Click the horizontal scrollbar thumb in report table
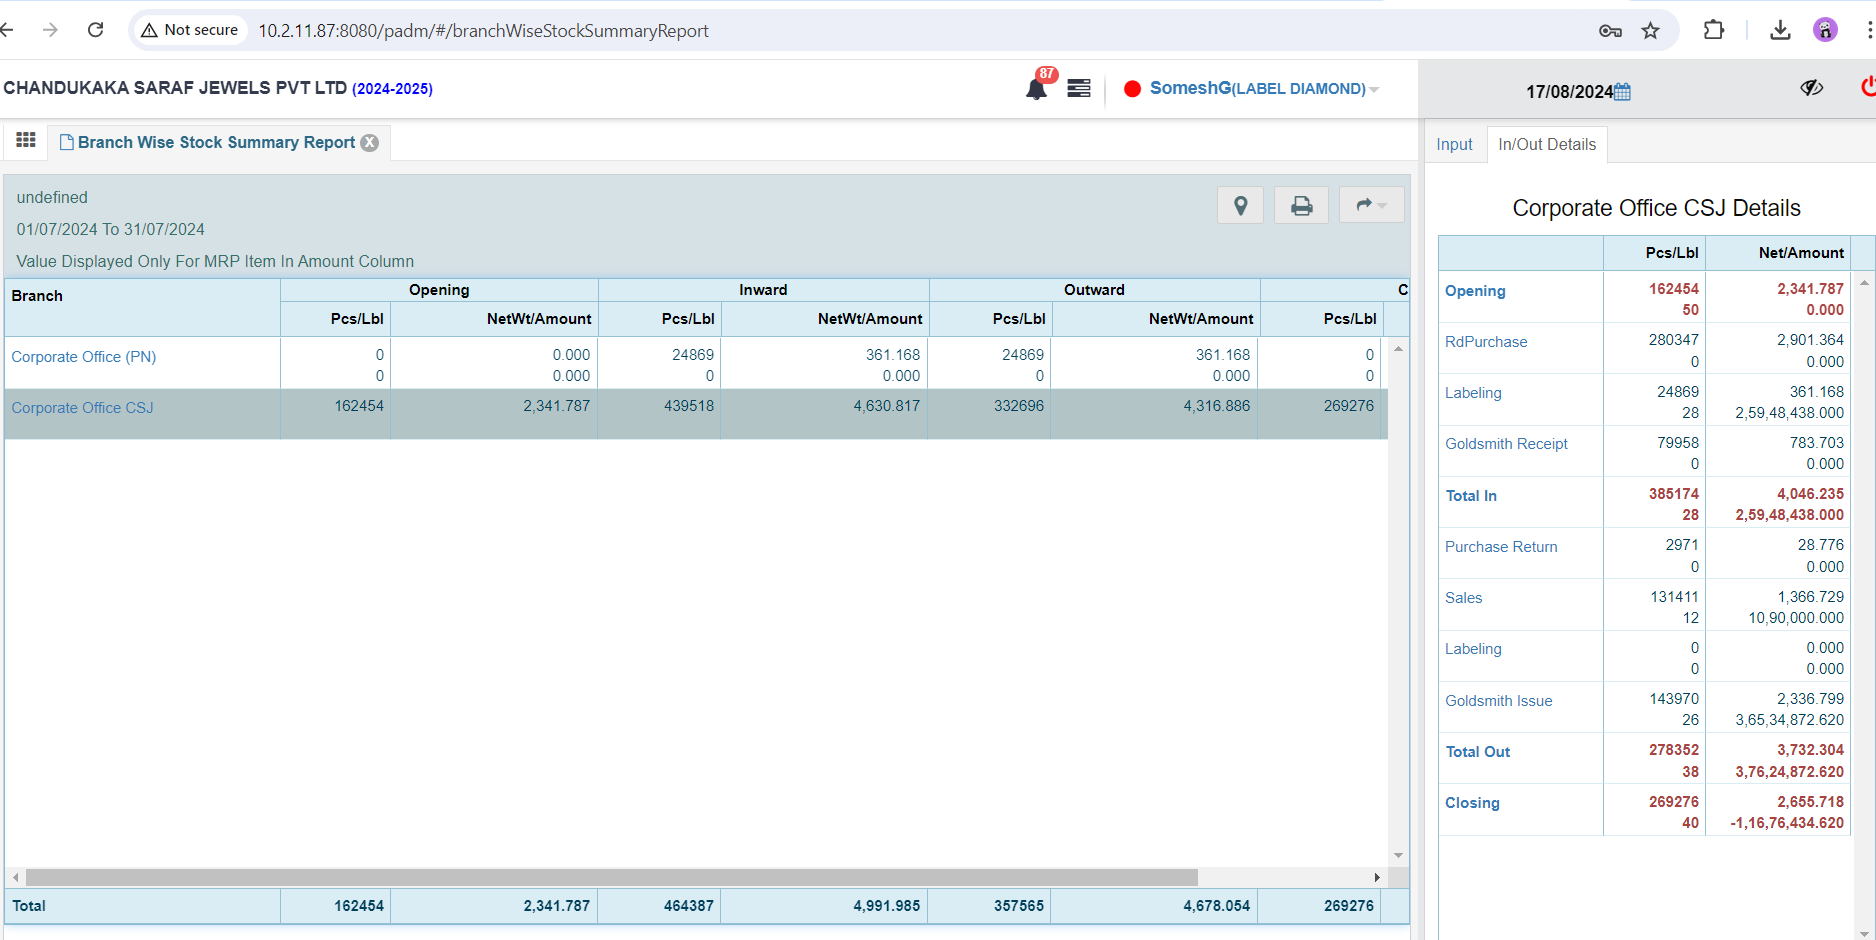Screen dimensions: 1876x940 coord(612,877)
